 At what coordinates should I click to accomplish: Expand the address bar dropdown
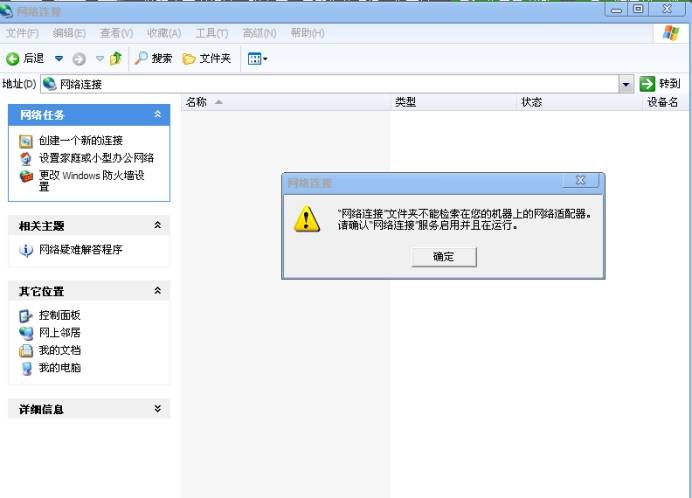(x=626, y=84)
